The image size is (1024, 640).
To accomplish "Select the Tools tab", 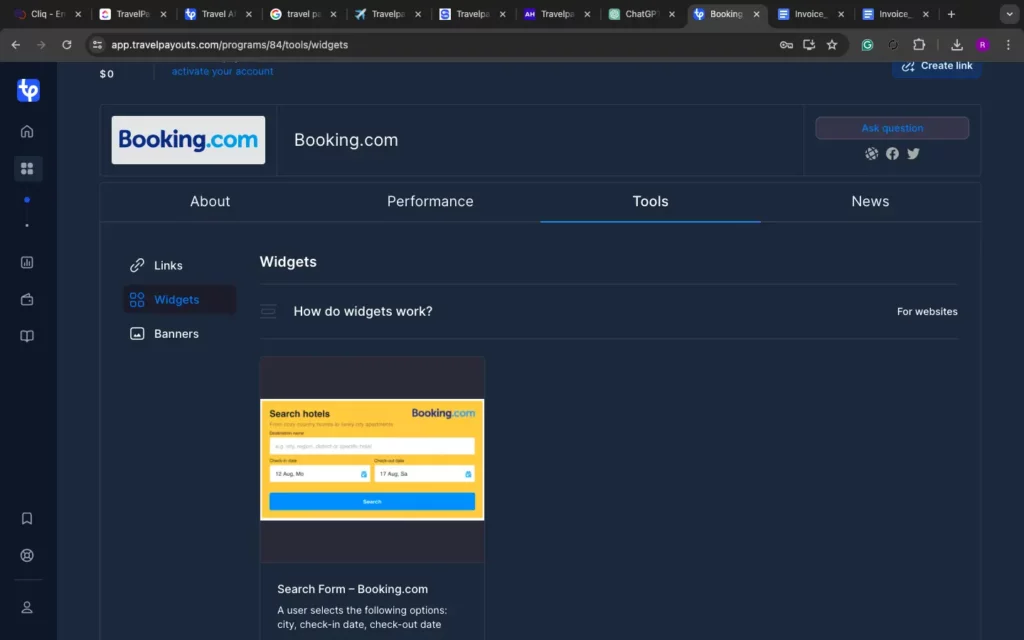I will [x=650, y=201].
